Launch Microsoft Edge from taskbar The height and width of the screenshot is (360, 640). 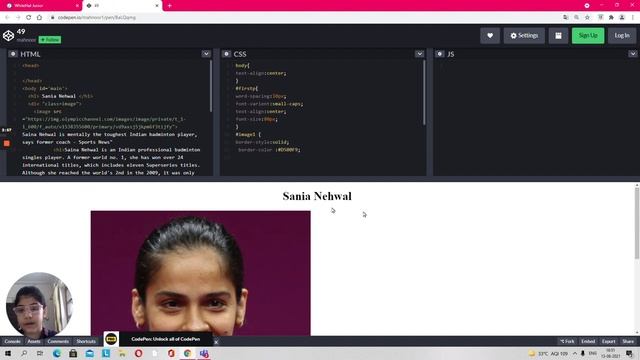tap(57, 353)
